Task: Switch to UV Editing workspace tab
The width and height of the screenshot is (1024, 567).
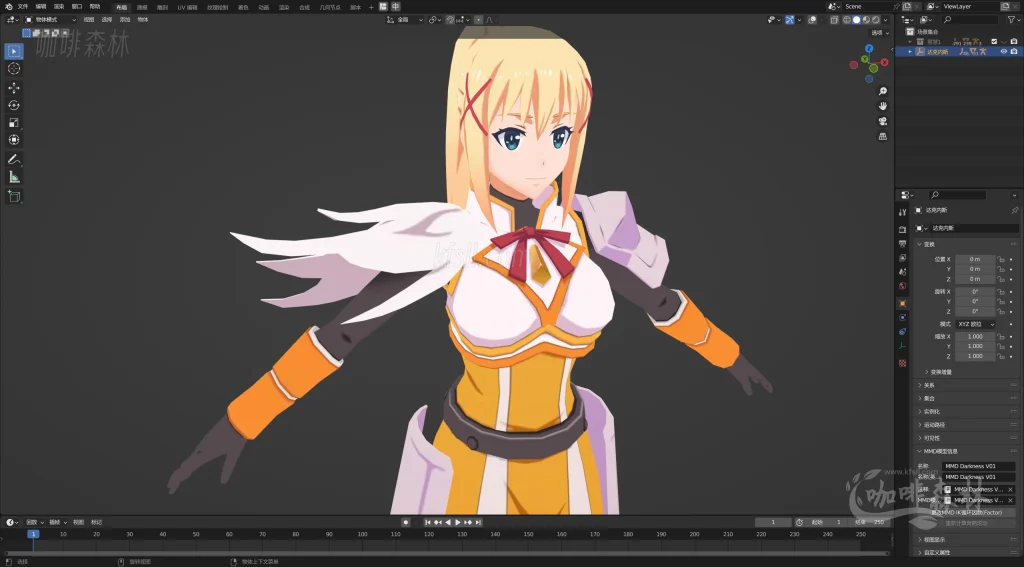Action: 187,7
